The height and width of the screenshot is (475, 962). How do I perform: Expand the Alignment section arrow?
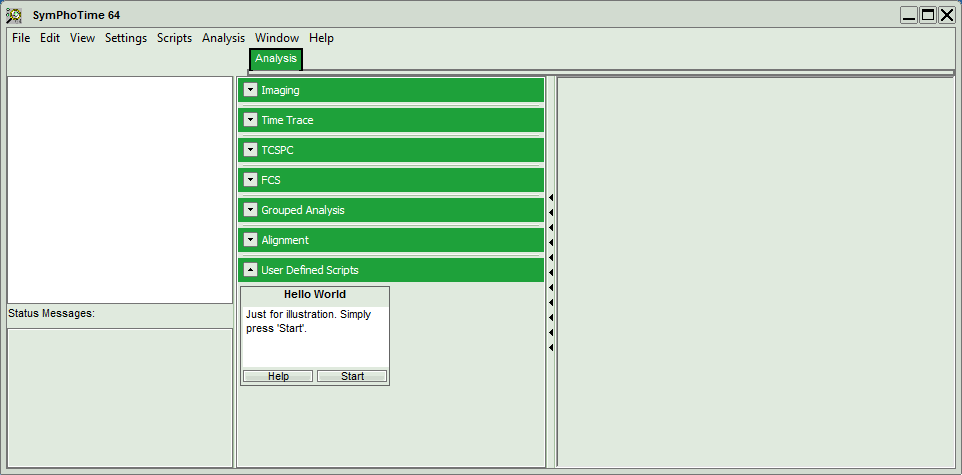(x=250, y=240)
